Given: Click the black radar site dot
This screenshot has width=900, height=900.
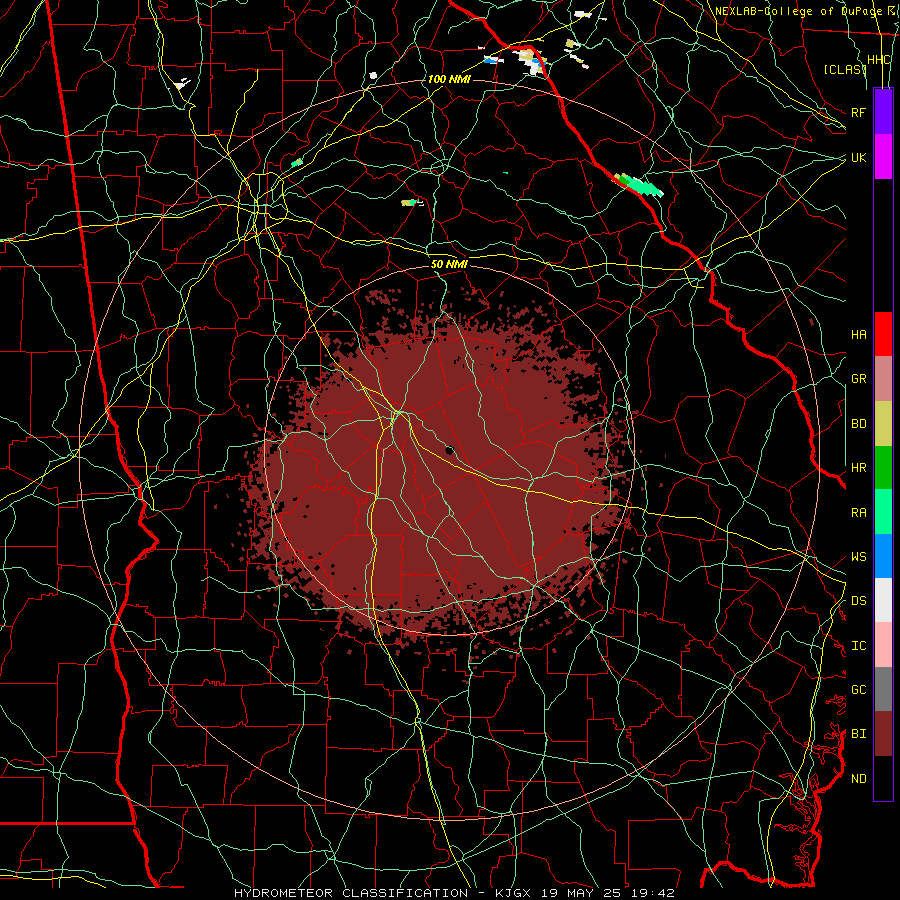Looking at the screenshot, I should pos(449,451).
